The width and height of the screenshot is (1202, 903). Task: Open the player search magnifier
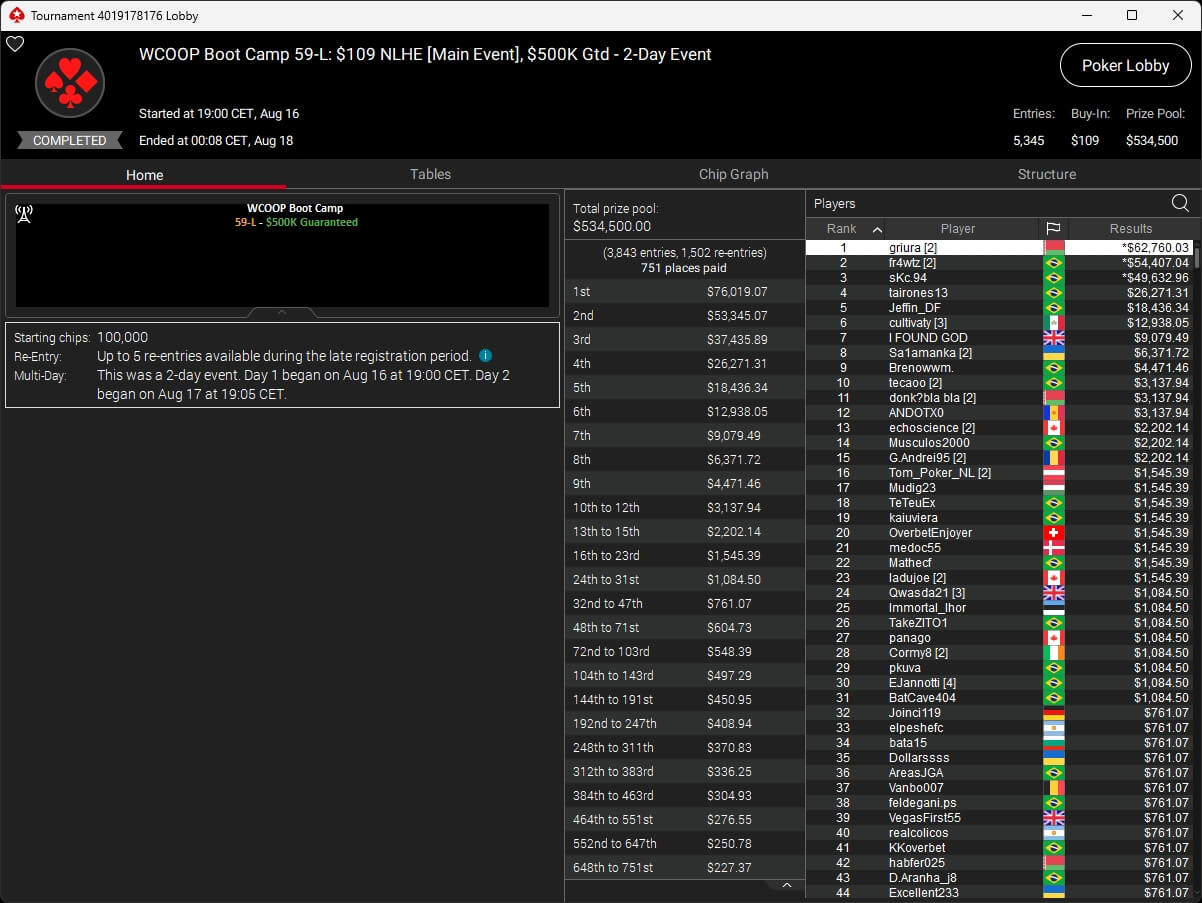click(x=1180, y=204)
